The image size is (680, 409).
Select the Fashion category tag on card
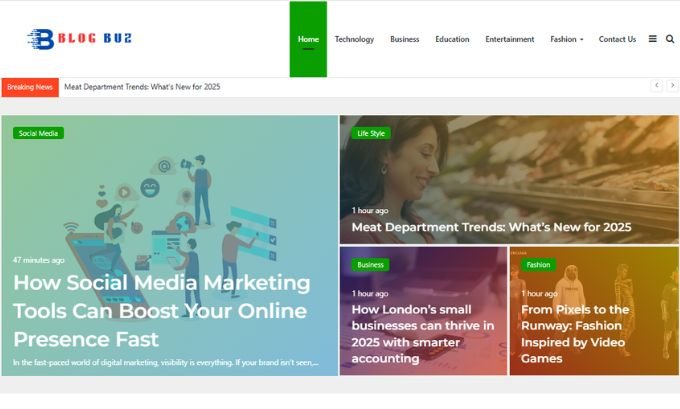(538, 265)
